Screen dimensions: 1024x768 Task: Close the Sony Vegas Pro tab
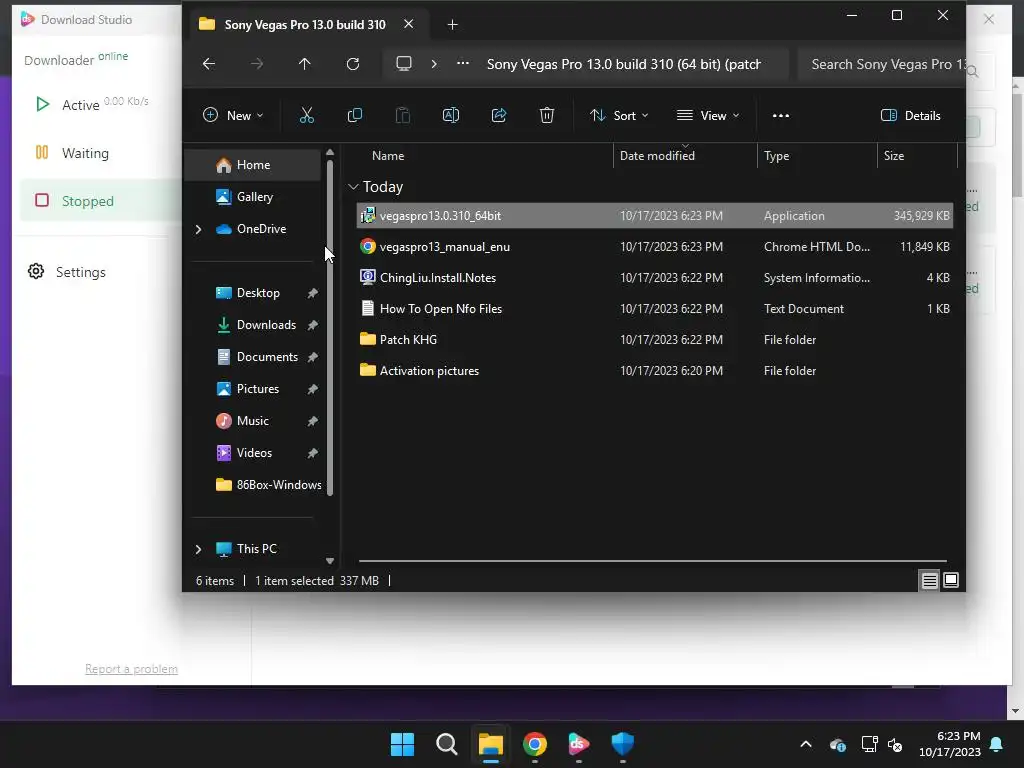coord(408,24)
